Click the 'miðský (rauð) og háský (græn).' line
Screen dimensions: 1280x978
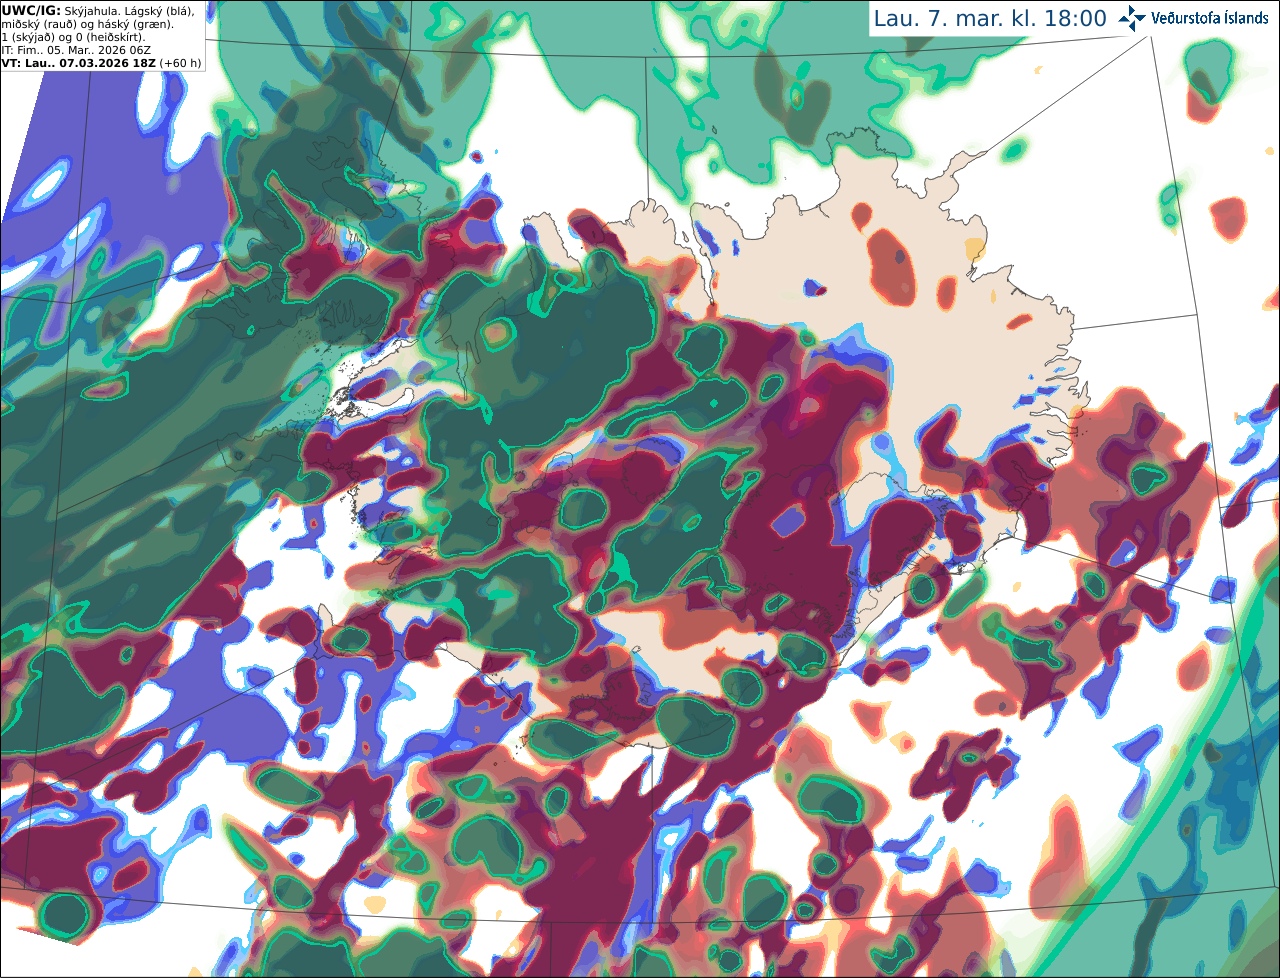coord(87,24)
